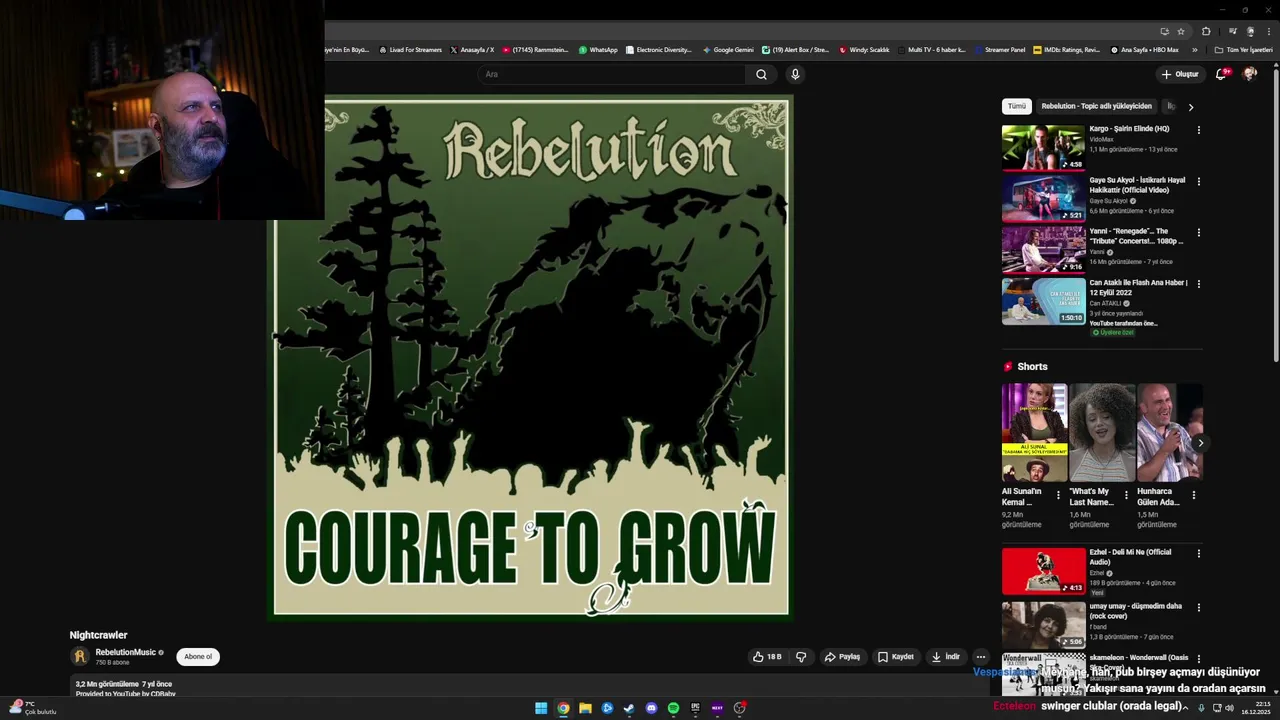Open options for Kargo - Şairin Elinde video
The image size is (1280, 720).
(x=1198, y=130)
